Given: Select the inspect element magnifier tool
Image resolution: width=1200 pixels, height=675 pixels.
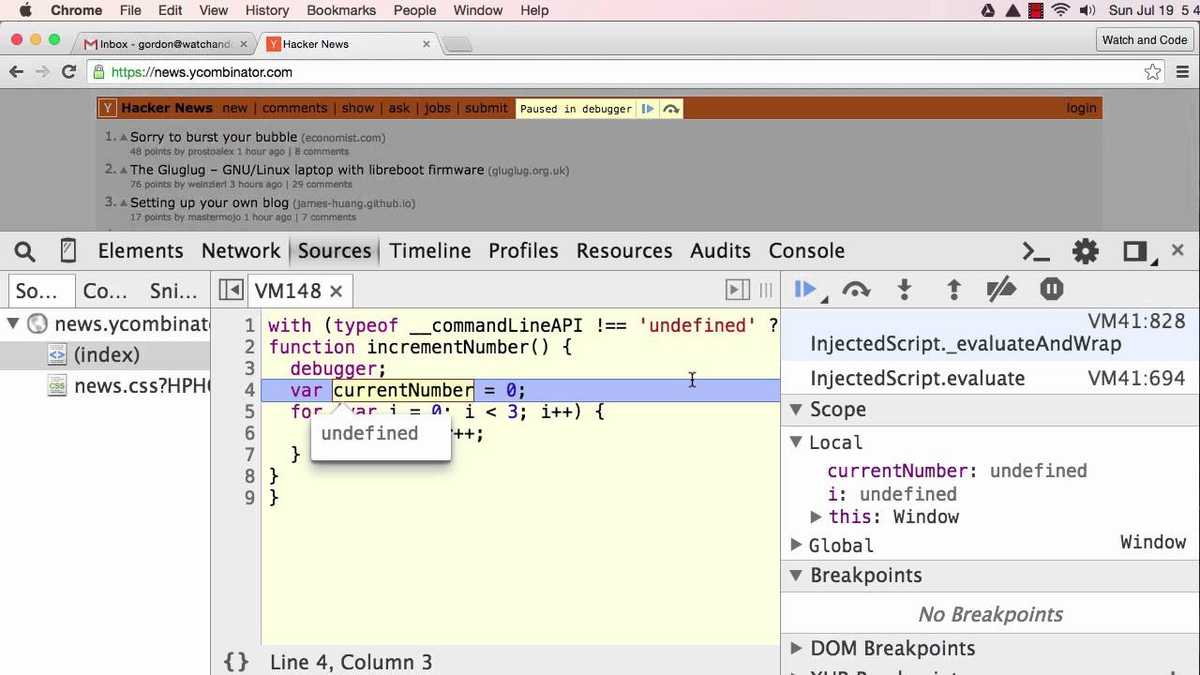Looking at the screenshot, I should 25,251.
